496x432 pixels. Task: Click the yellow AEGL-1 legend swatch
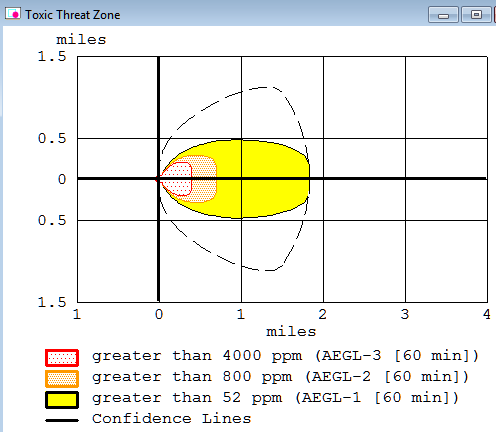coord(62,400)
